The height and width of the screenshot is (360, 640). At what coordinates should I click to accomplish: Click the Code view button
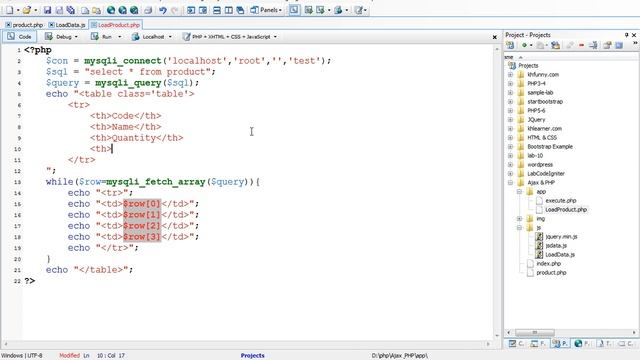(20, 37)
